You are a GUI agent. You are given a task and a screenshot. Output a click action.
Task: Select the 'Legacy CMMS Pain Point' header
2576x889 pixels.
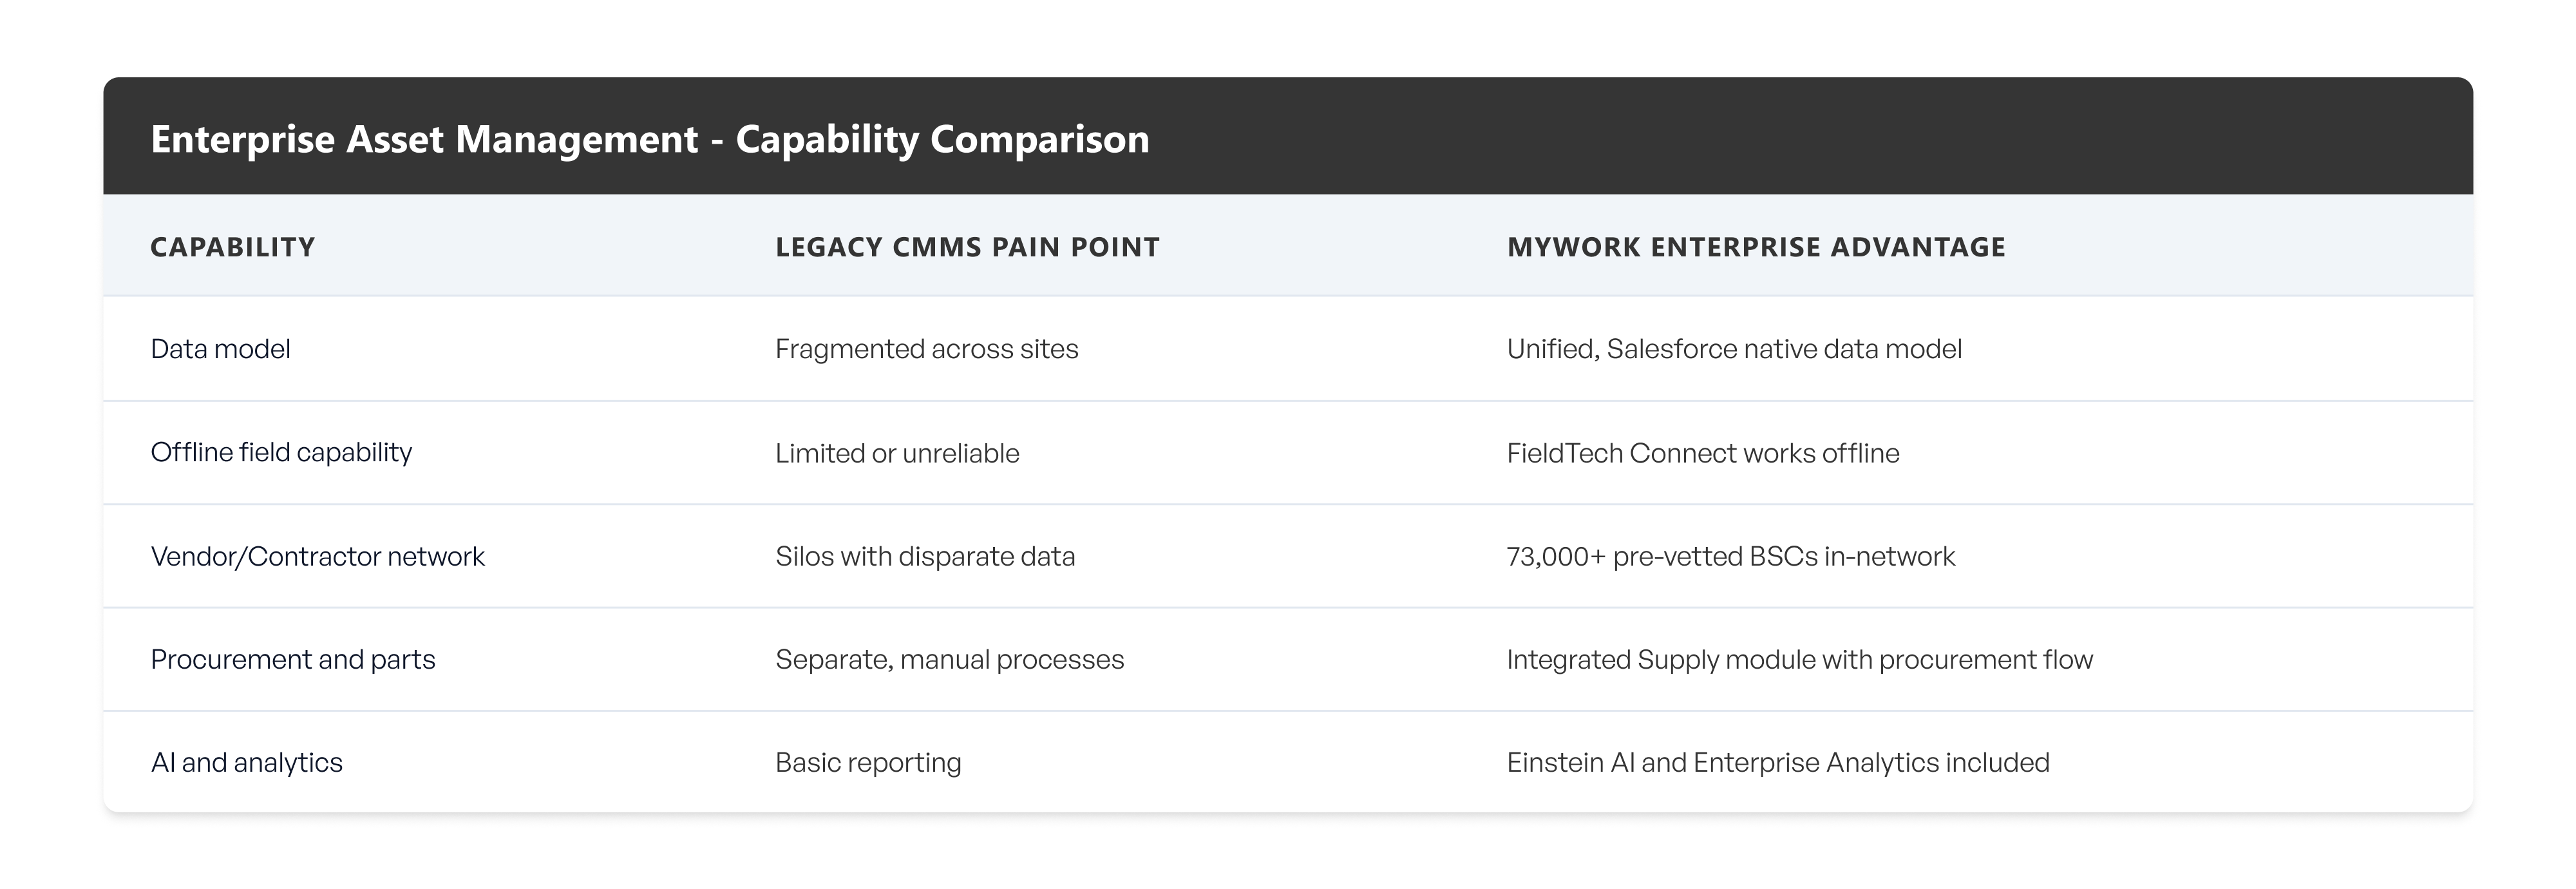967,247
